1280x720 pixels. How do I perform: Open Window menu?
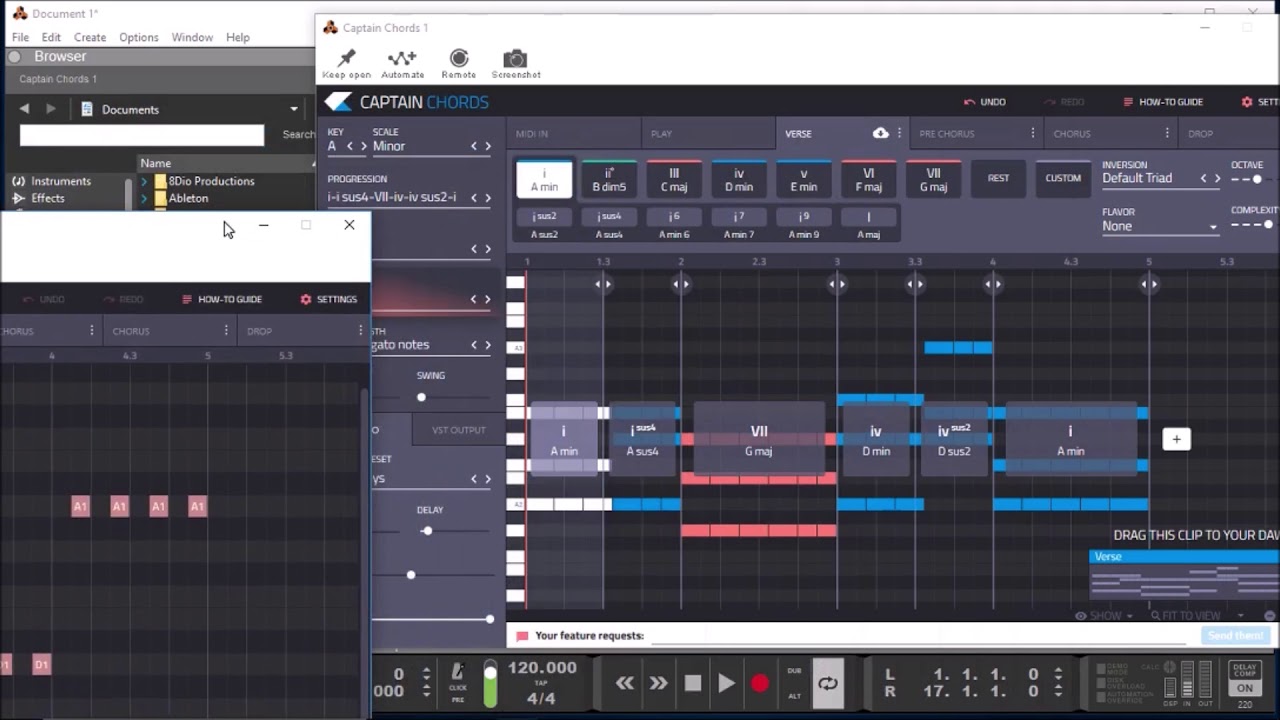pos(192,37)
